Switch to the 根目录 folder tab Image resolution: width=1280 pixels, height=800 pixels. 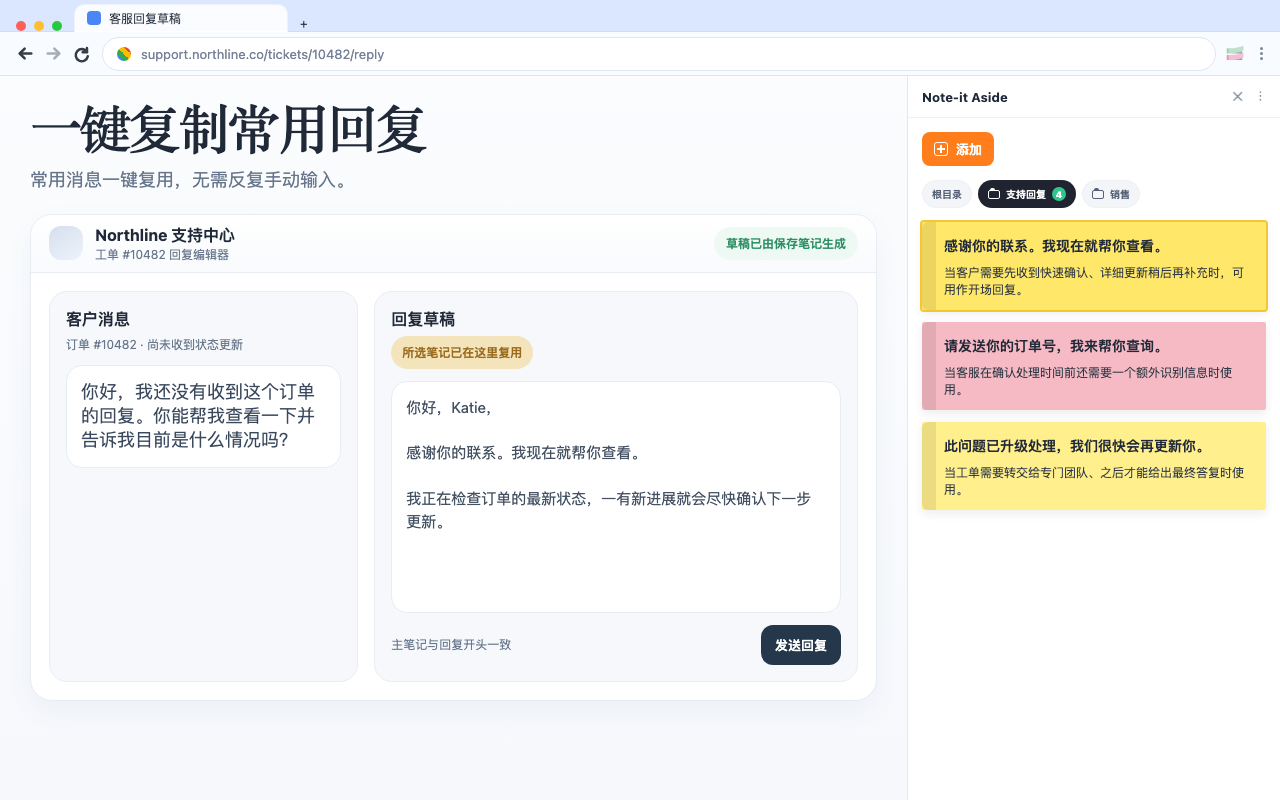coord(946,194)
